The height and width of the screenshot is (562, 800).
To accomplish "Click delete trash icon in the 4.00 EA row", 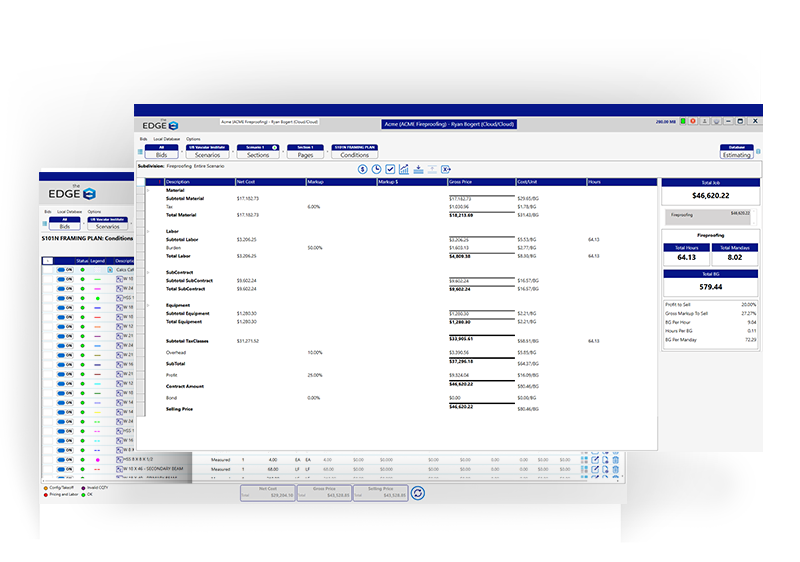I will 616,460.
